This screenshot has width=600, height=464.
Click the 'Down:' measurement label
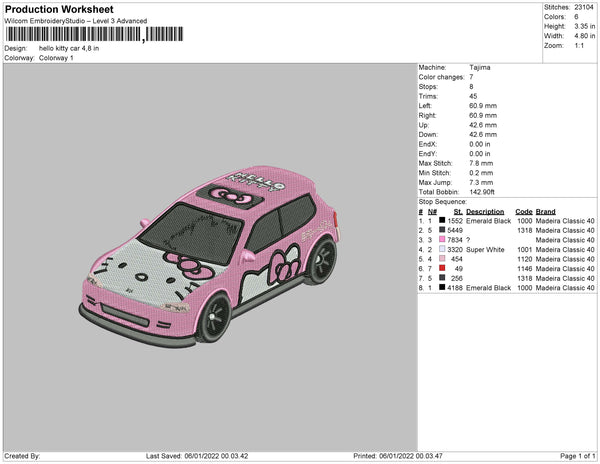428,135
